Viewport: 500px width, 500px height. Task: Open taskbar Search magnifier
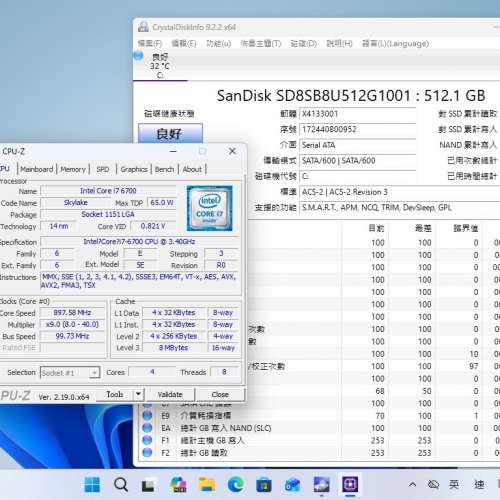click(x=121, y=484)
